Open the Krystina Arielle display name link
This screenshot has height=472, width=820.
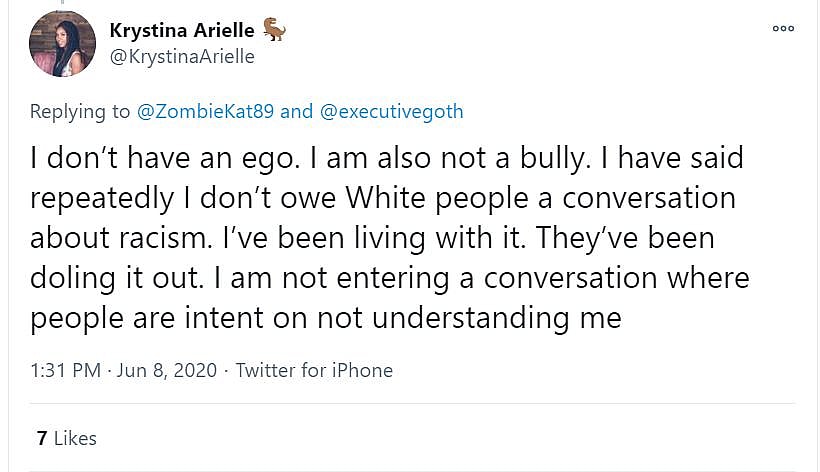tap(181, 31)
